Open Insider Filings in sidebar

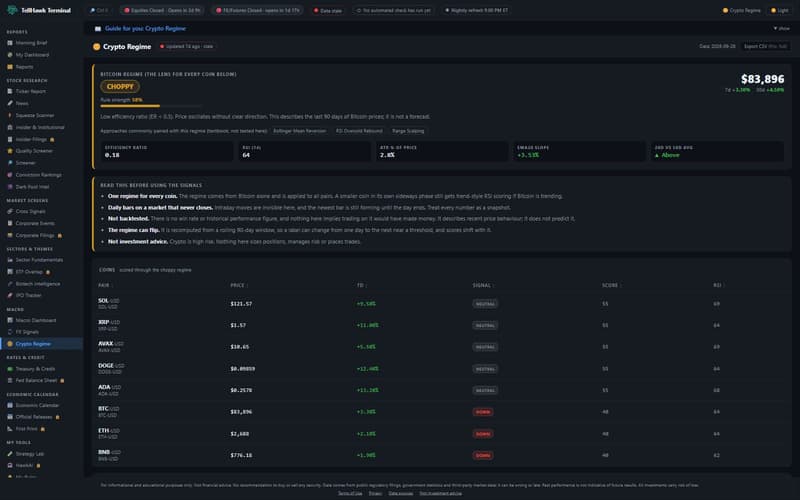(x=31, y=139)
